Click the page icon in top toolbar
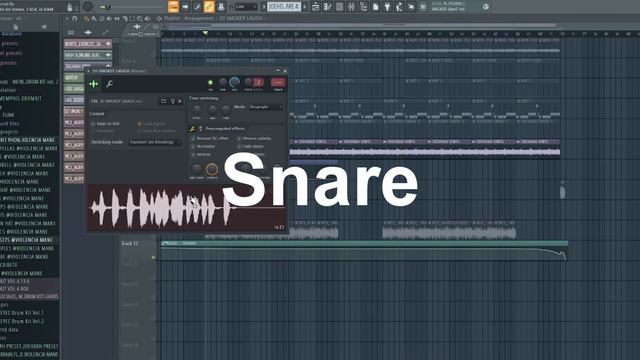The image size is (640, 360). tap(376, 7)
